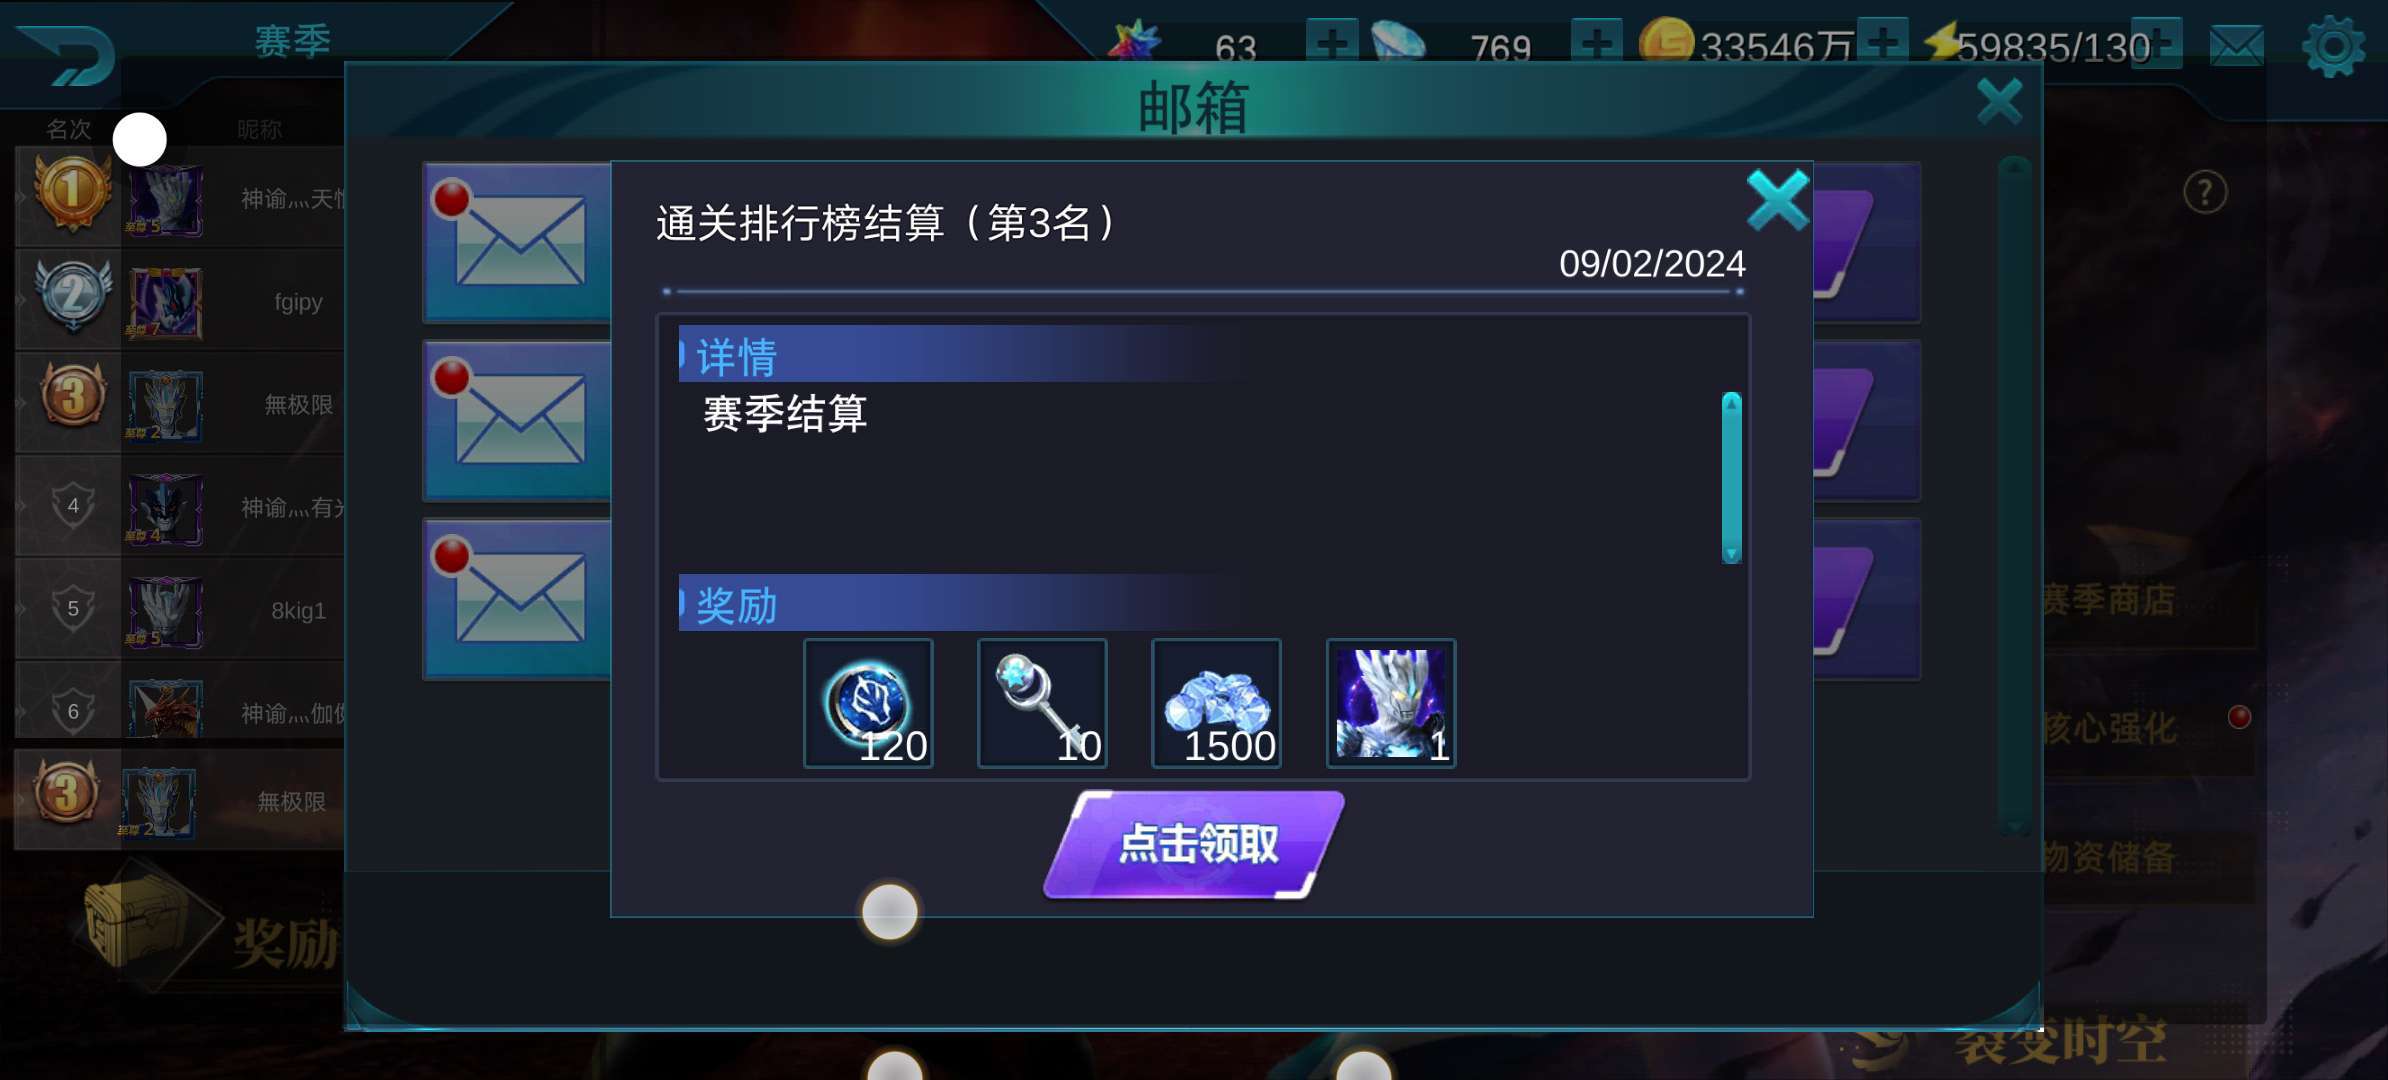Viewport: 2388px width, 1080px height.
Task: Close the 邮箱 mailbox window
Action: [x=1999, y=101]
